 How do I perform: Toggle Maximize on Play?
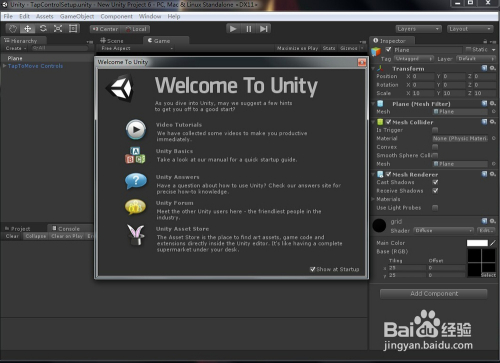pos(297,48)
